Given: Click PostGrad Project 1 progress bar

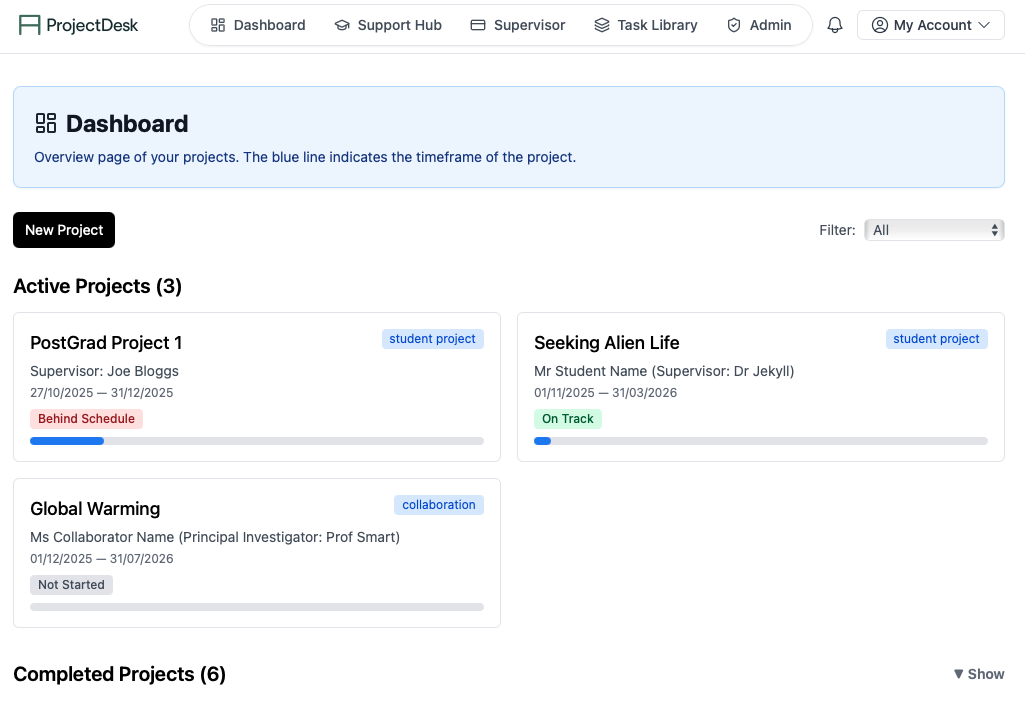Looking at the screenshot, I should coord(256,440).
